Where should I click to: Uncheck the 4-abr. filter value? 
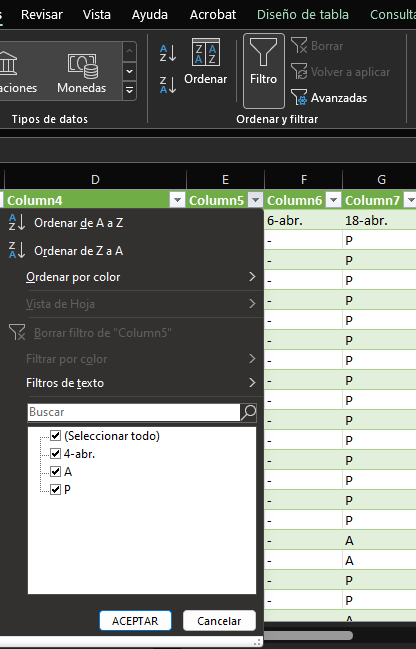(x=55, y=454)
